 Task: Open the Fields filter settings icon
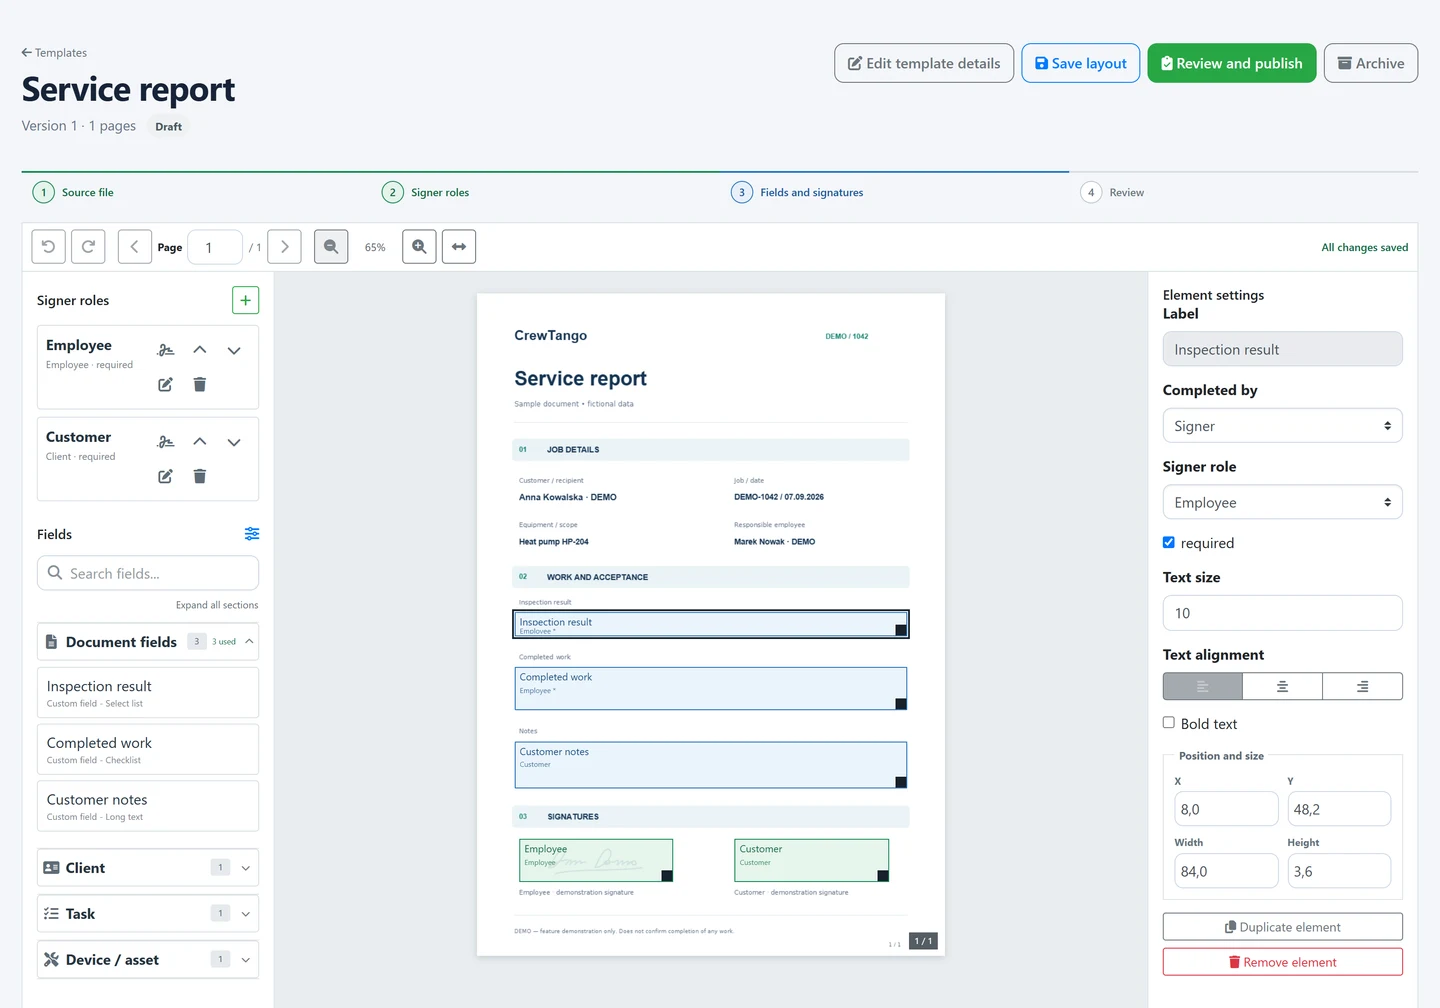[x=252, y=534]
